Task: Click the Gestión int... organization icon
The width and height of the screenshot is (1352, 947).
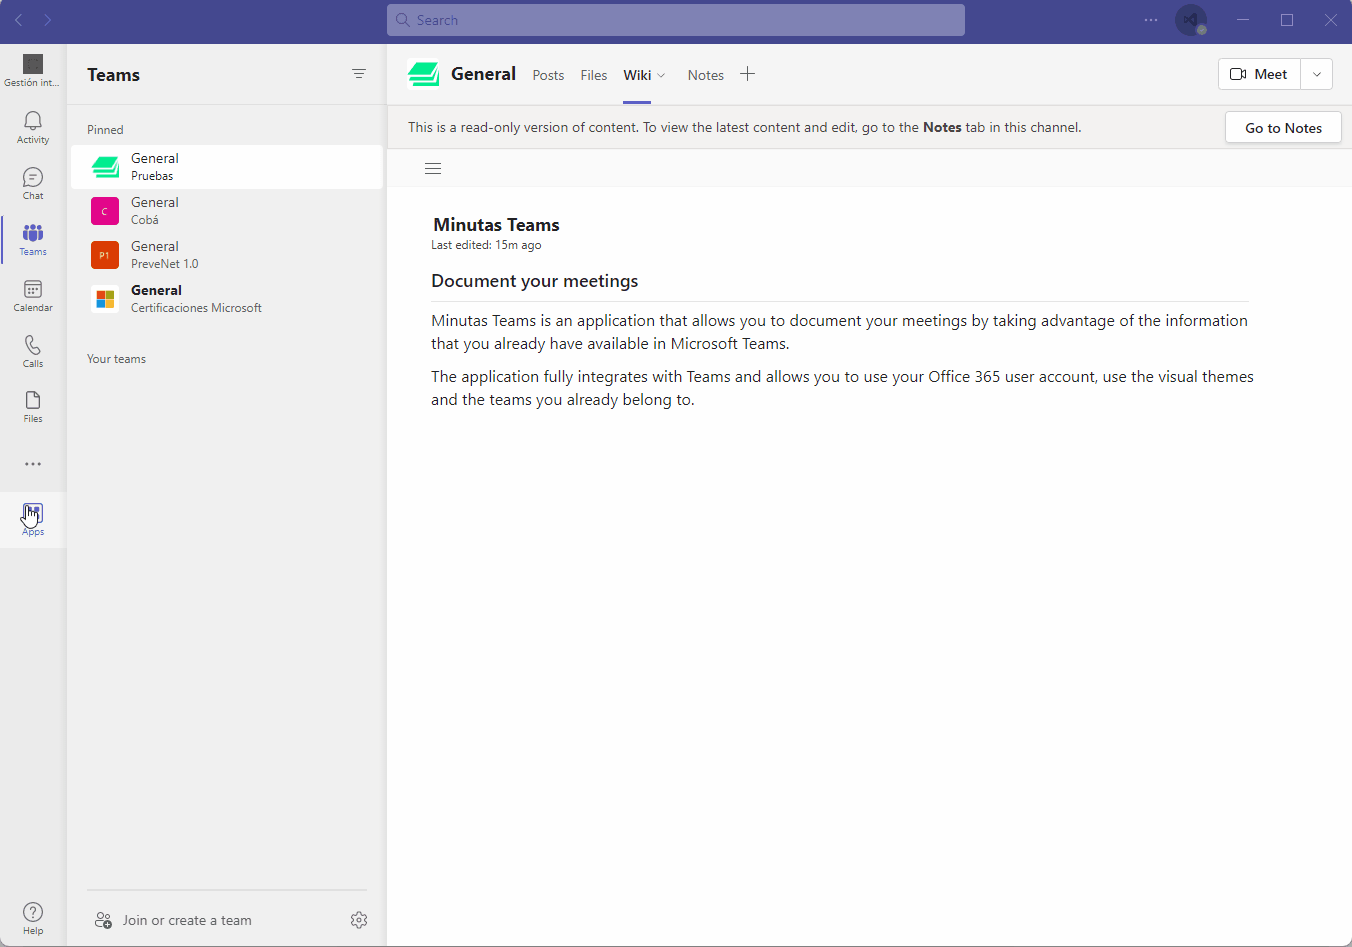Action: click(33, 70)
